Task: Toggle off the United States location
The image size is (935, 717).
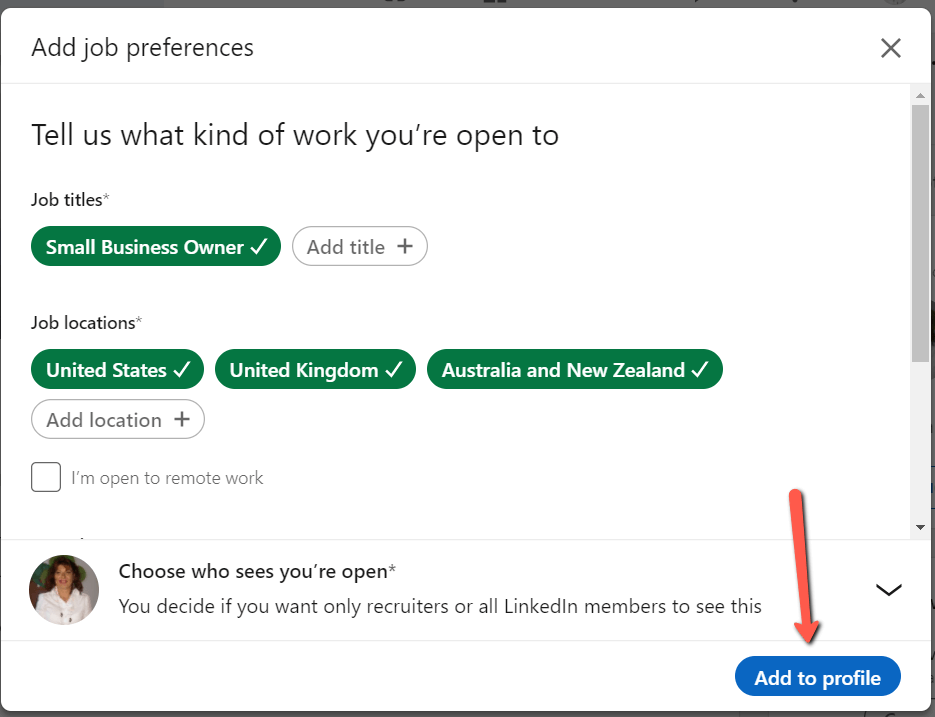Action: point(117,369)
